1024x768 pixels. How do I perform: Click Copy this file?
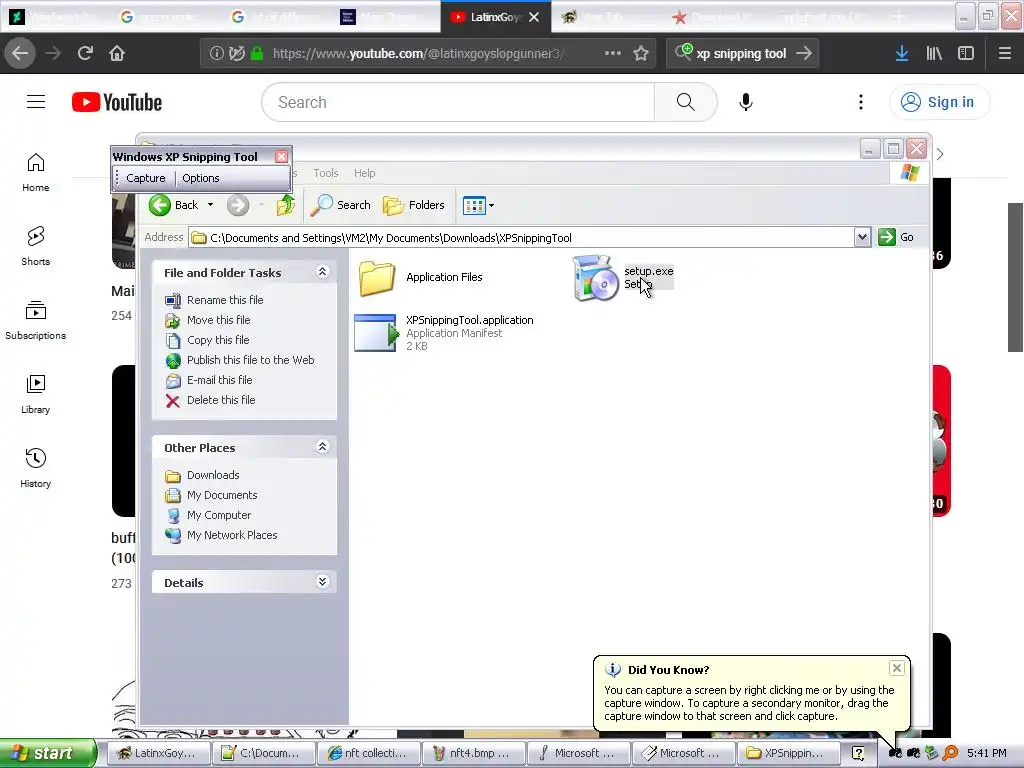click(217, 340)
